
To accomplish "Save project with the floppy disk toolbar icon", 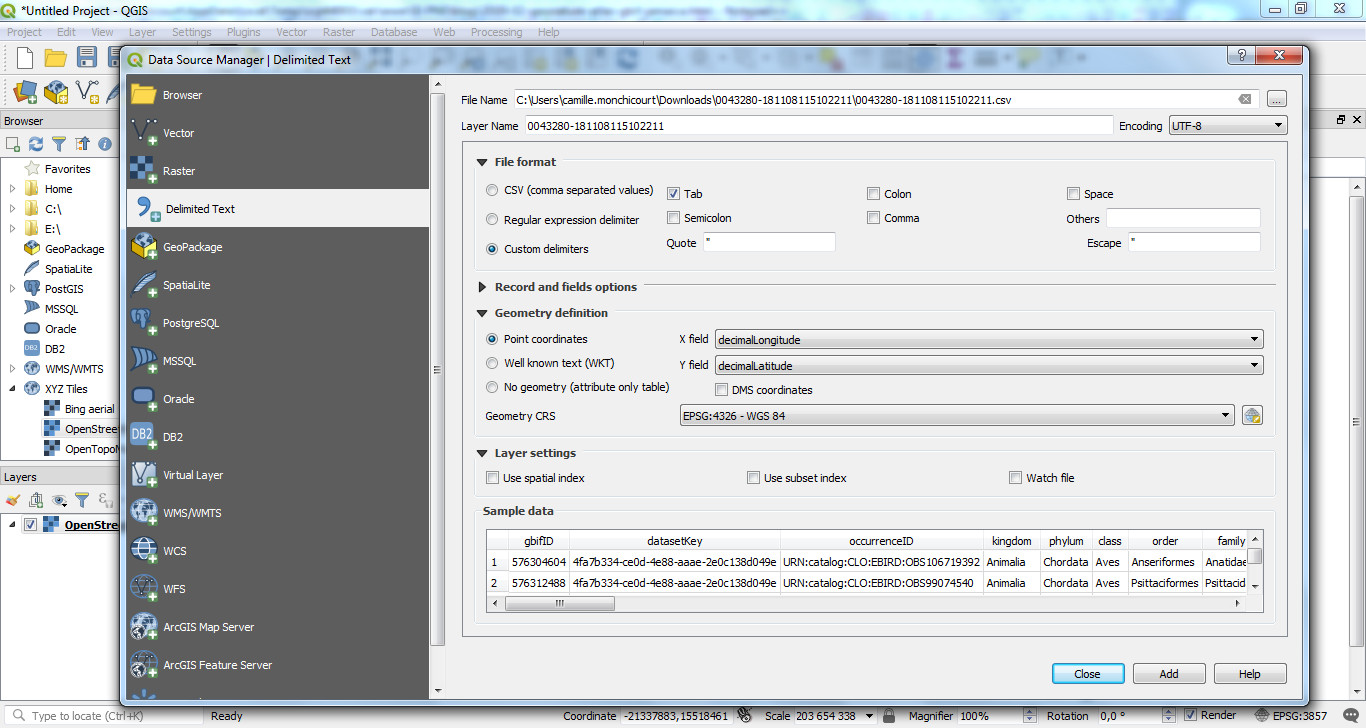I will 86,57.
